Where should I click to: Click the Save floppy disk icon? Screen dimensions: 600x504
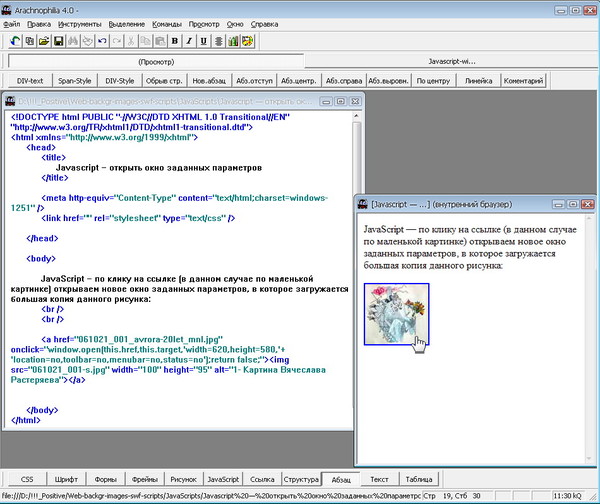59,41
